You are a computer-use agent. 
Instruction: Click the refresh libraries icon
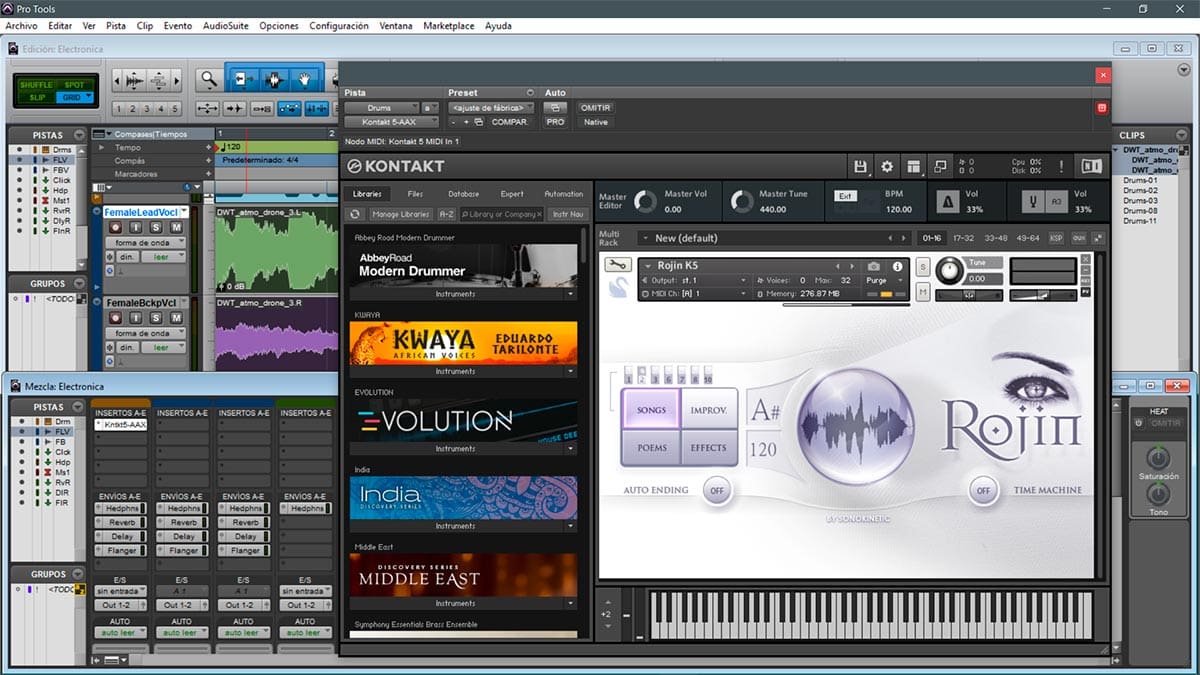pos(355,214)
